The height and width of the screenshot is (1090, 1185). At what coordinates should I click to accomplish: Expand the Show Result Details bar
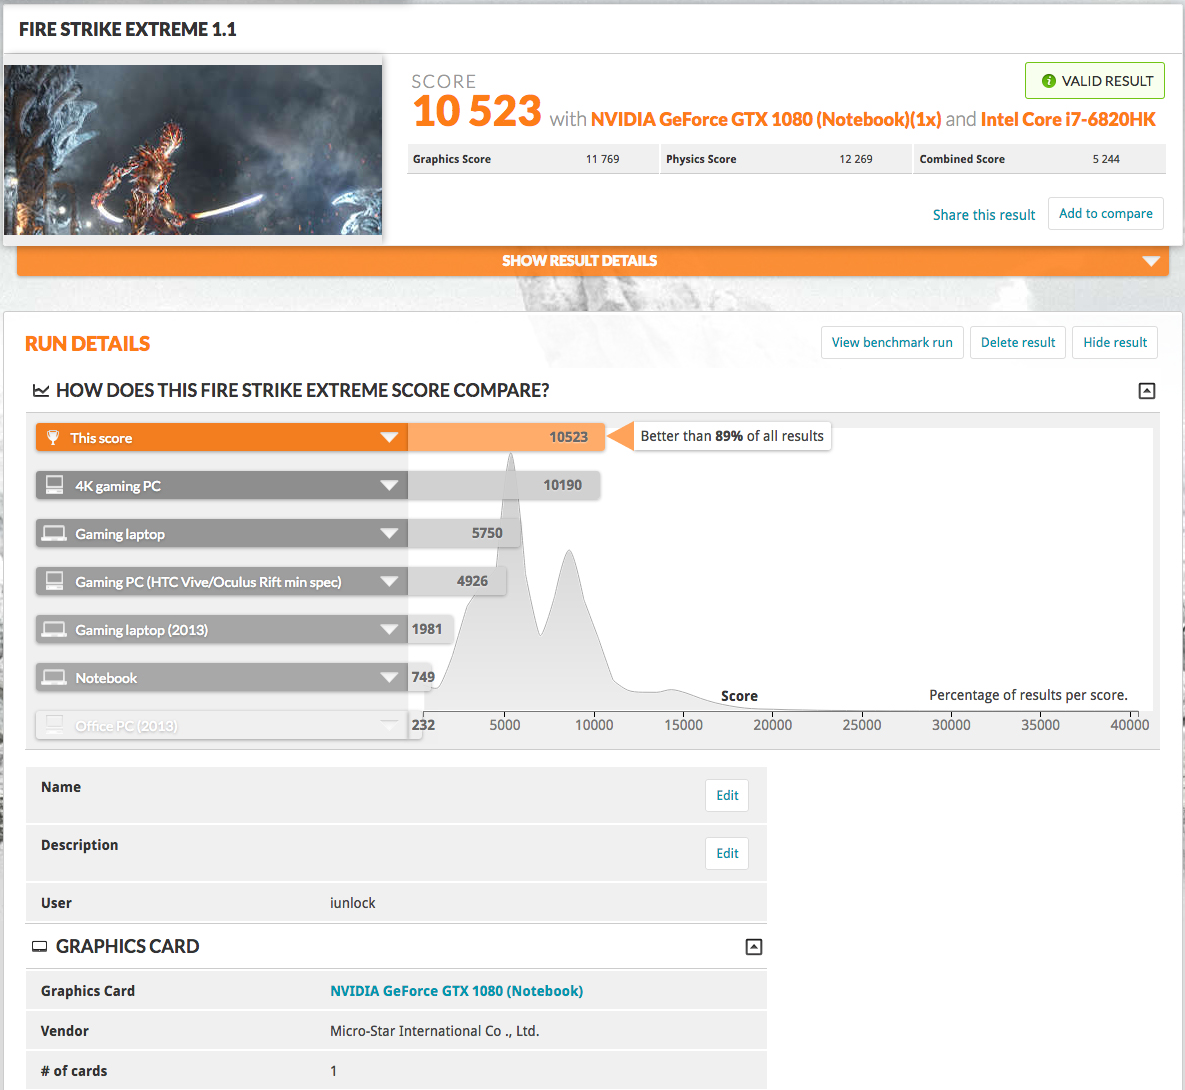click(592, 261)
